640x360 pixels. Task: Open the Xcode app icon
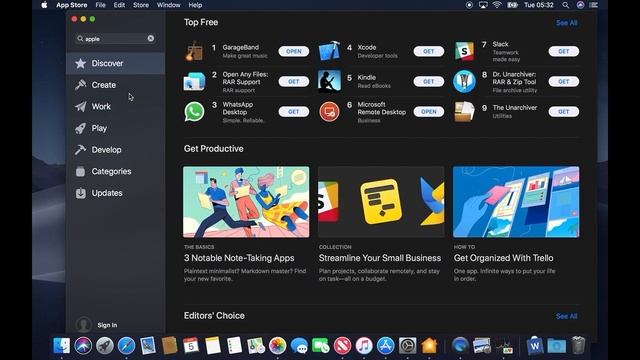coord(329,51)
